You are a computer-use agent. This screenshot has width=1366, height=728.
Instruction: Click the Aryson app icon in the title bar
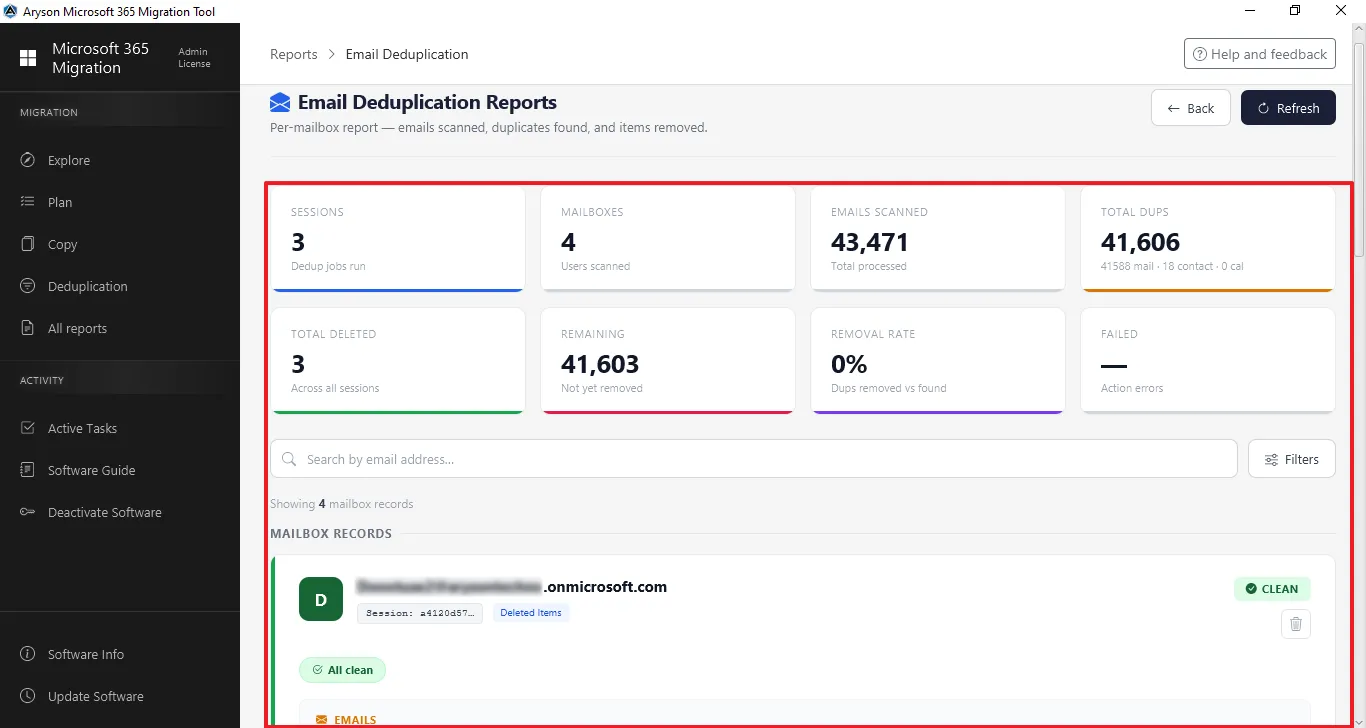pyautogui.click(x=10, y=11)
